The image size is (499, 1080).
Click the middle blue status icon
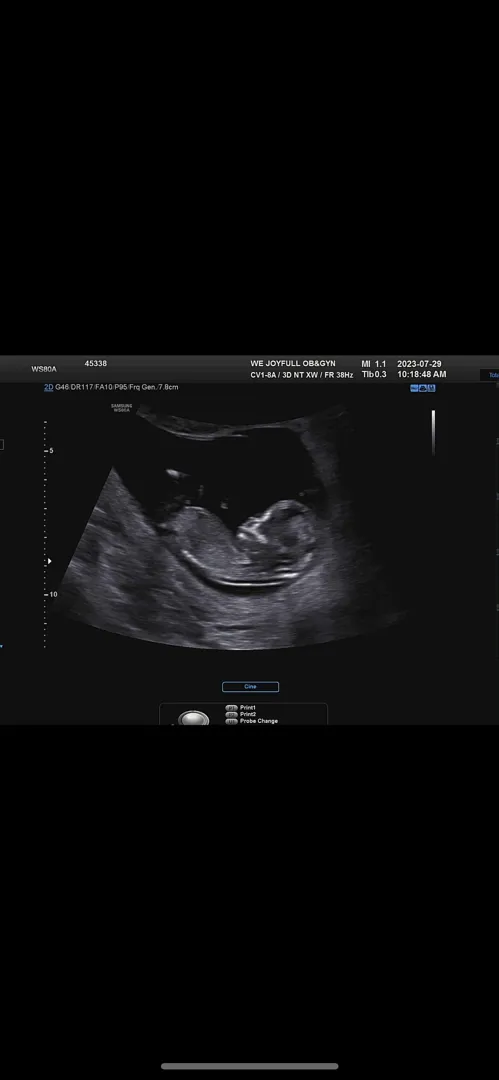click(x=422, y=388)
